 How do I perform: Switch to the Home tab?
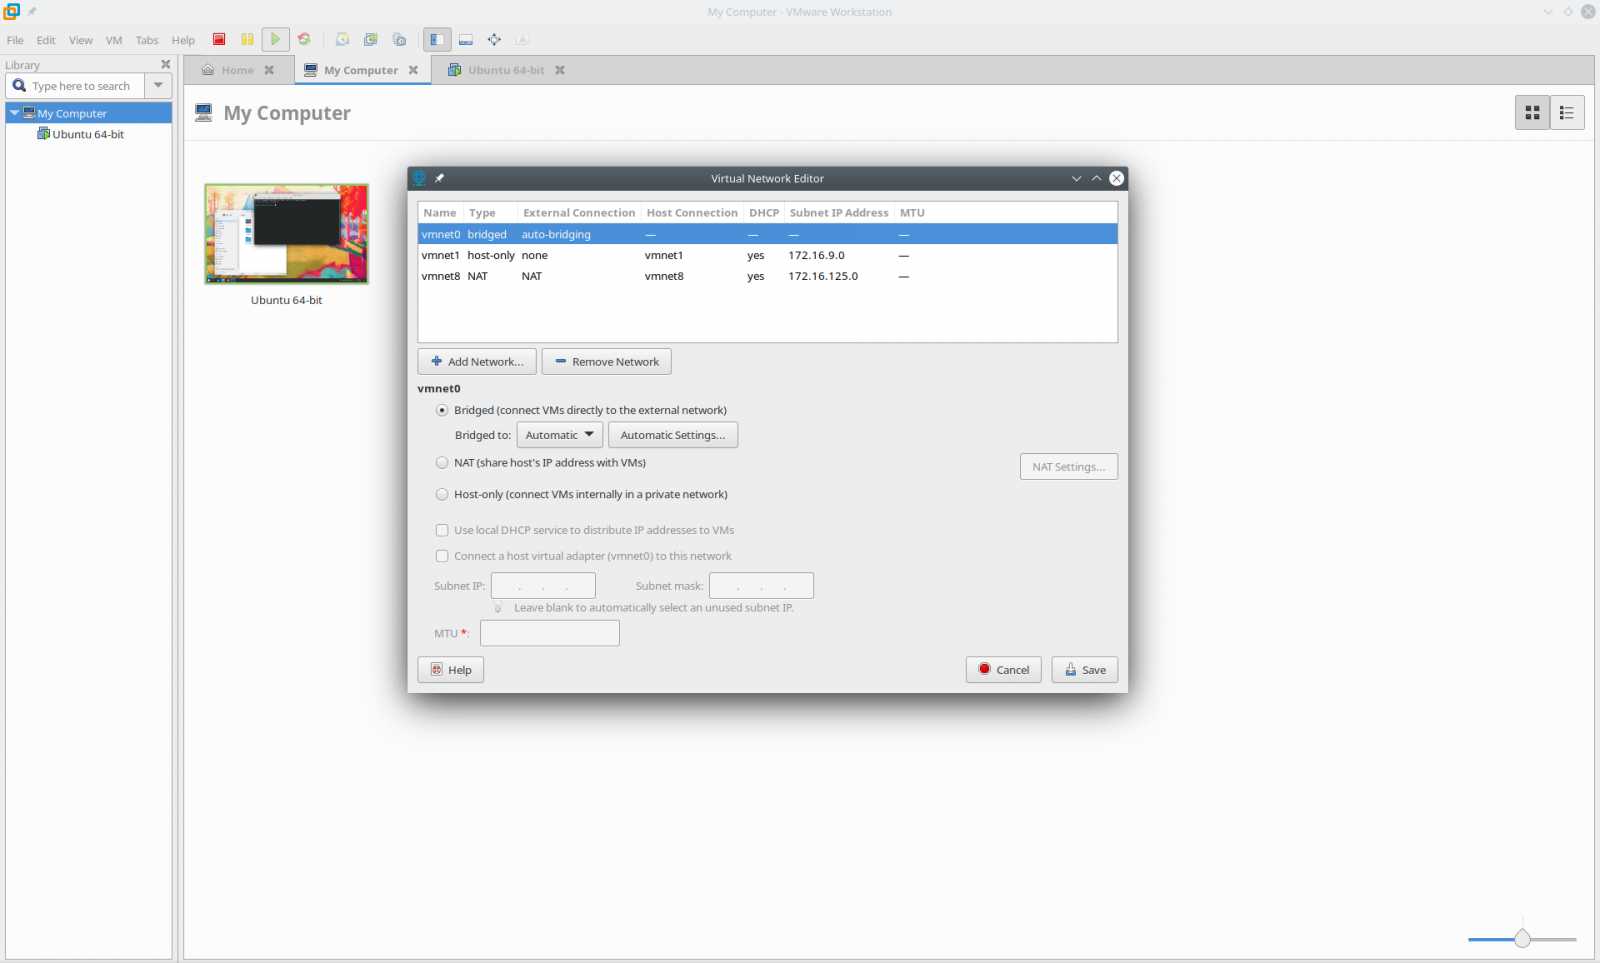click(x=237, y=70)
